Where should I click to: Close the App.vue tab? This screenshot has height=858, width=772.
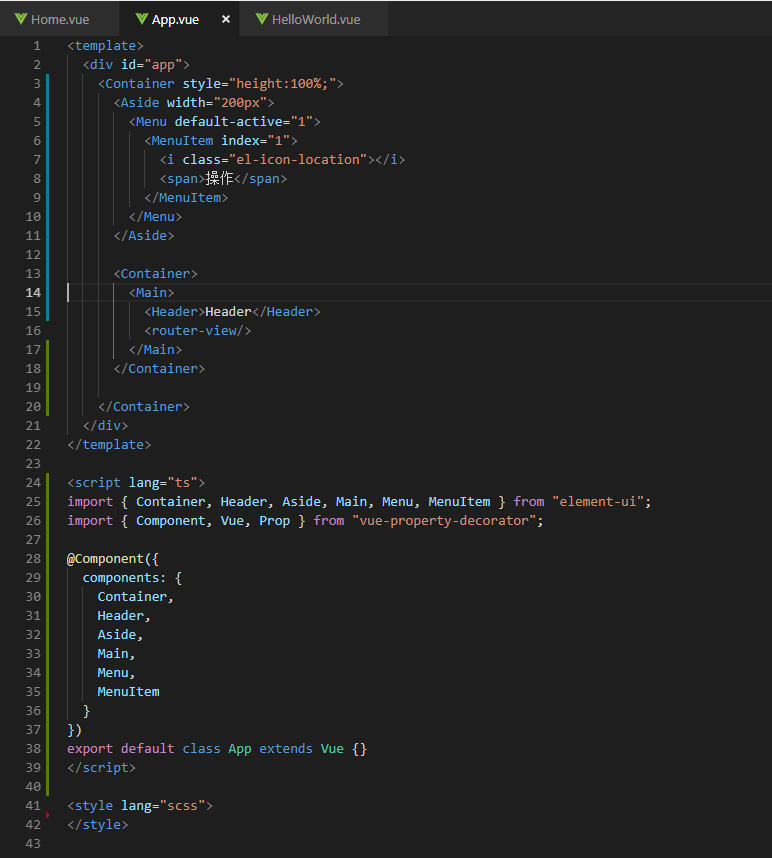(225, 19)
